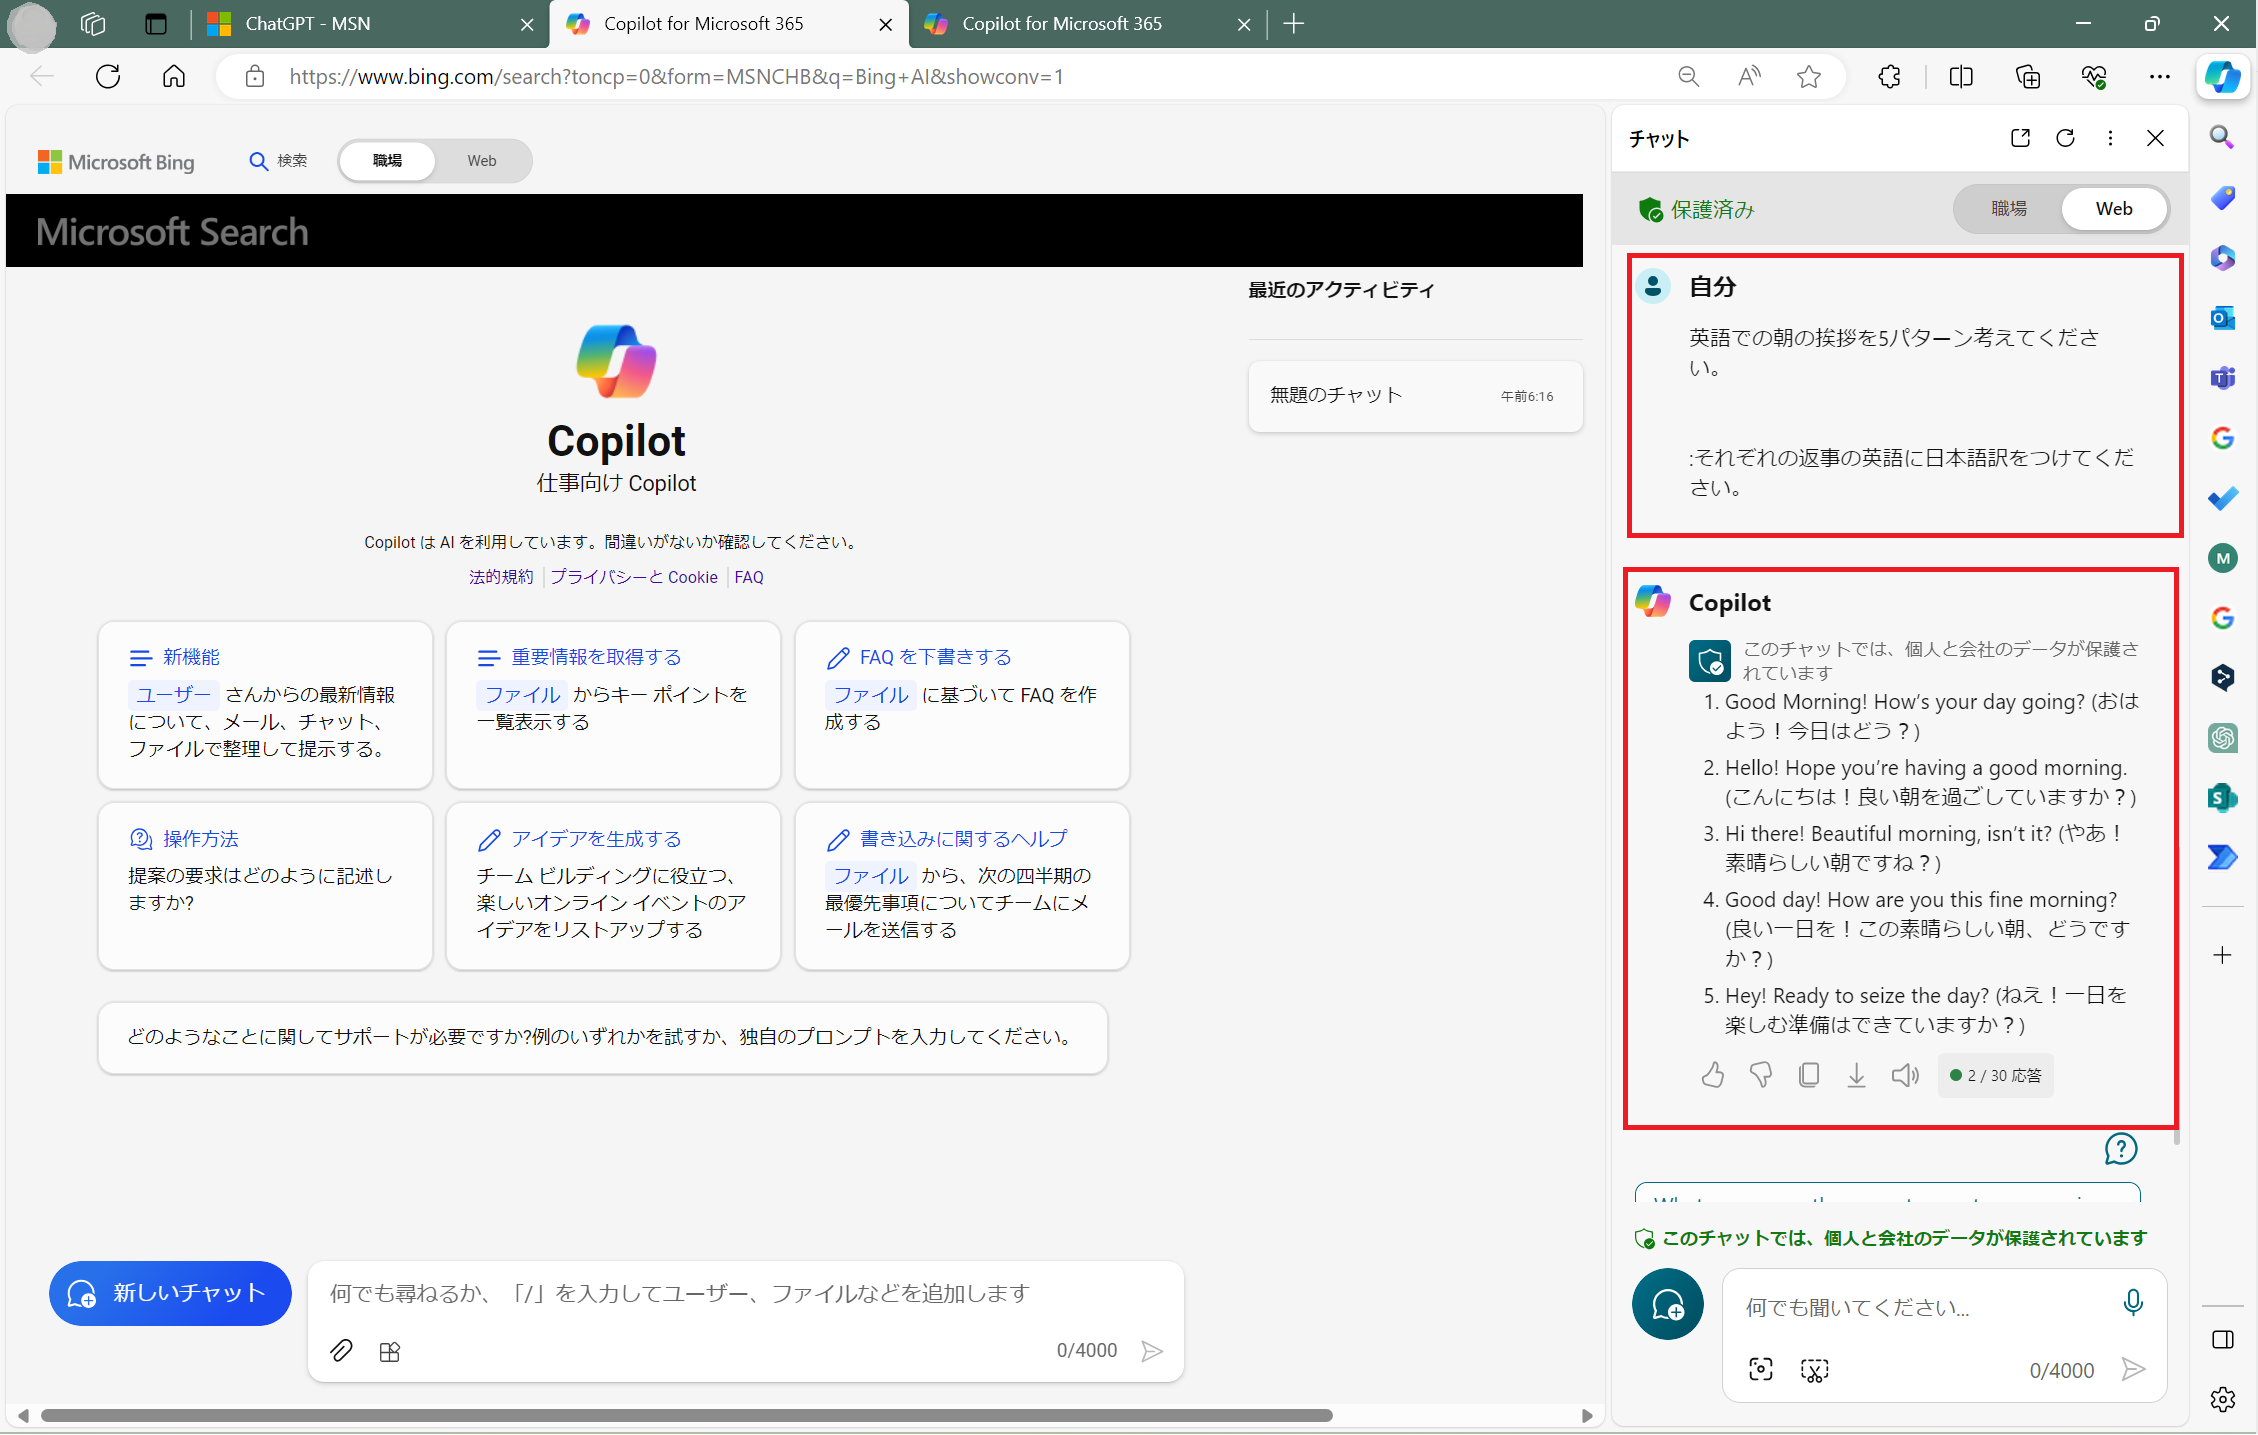Open tab actions menu icon
The height and width of the screenshot is (1435, 2258).
[x=155, y=24]
